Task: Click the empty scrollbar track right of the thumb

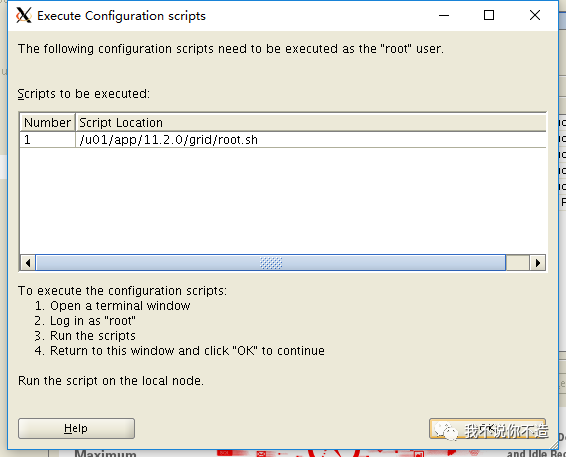Action: coord(518,263)
